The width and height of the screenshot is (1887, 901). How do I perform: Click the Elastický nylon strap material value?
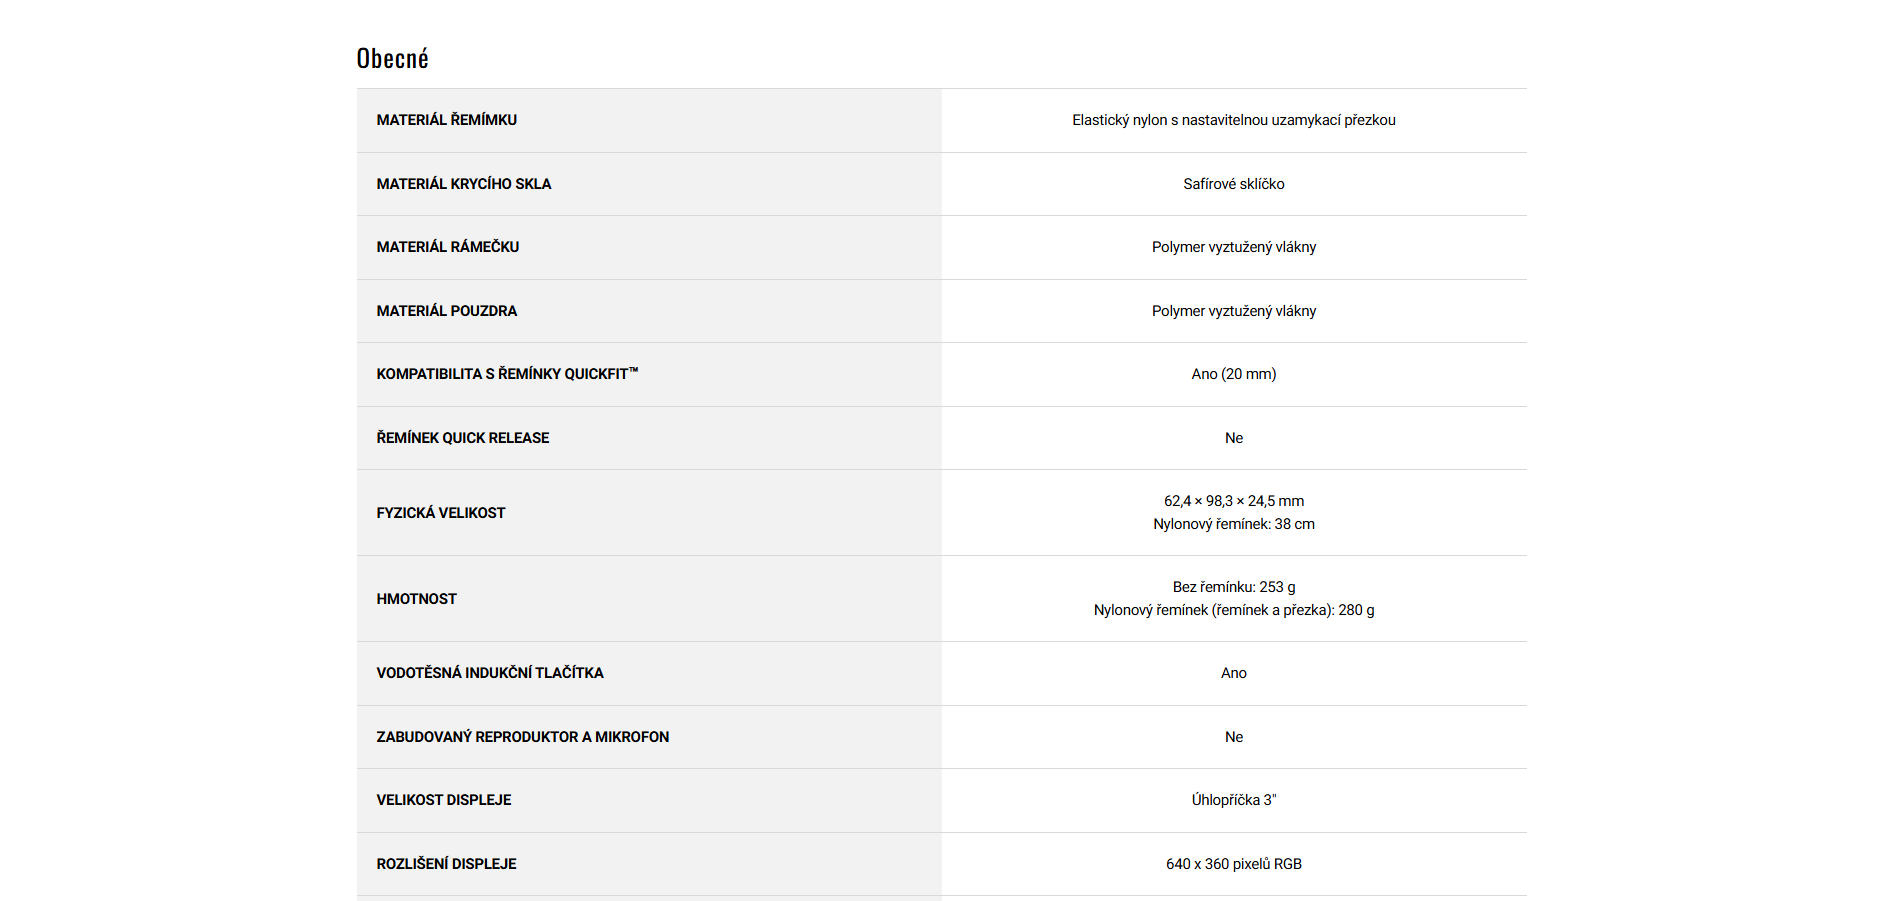pyautogui.click(x=1233, y=120)
